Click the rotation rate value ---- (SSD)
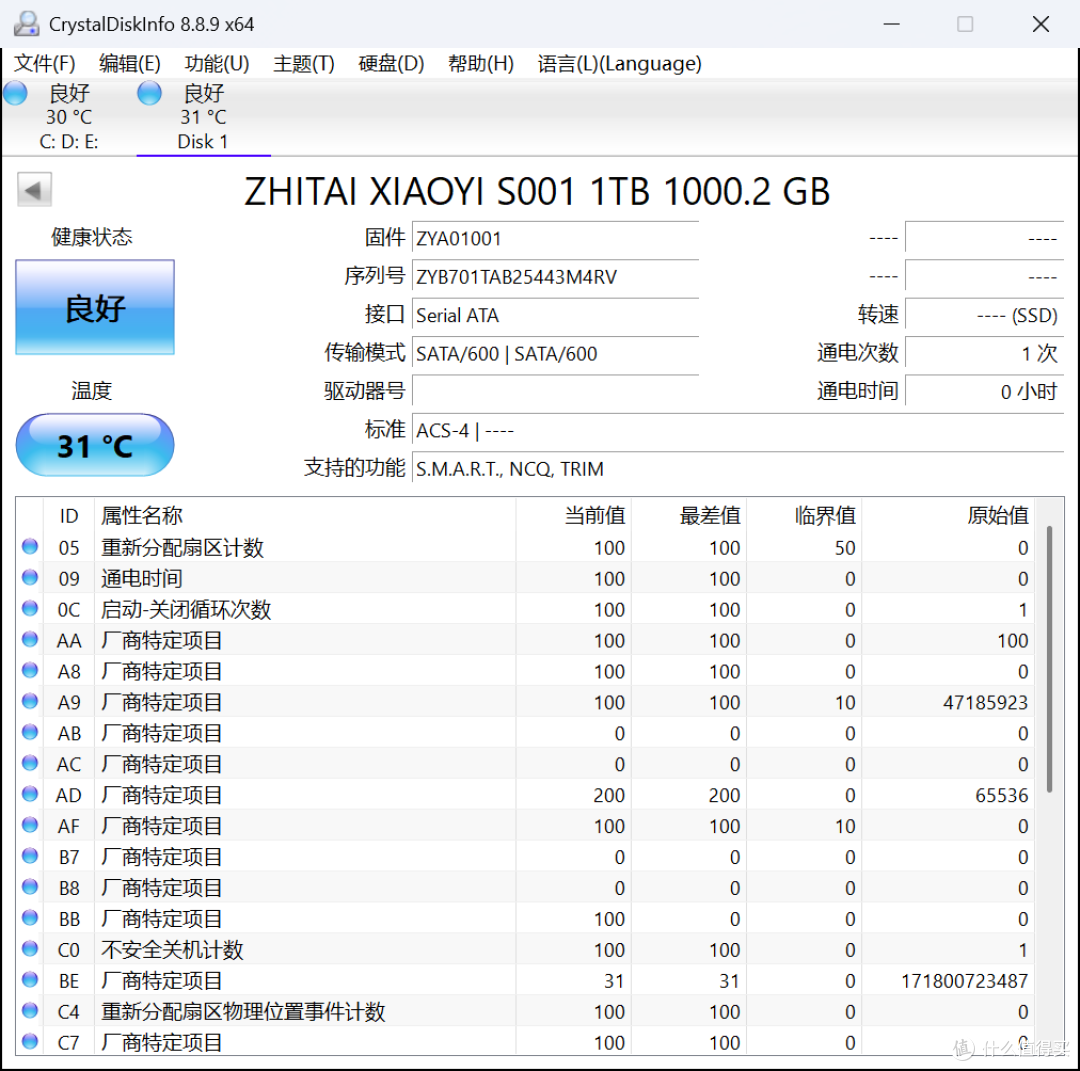The width and height of the screenshot is (1080, 1071). click(984, 315)
